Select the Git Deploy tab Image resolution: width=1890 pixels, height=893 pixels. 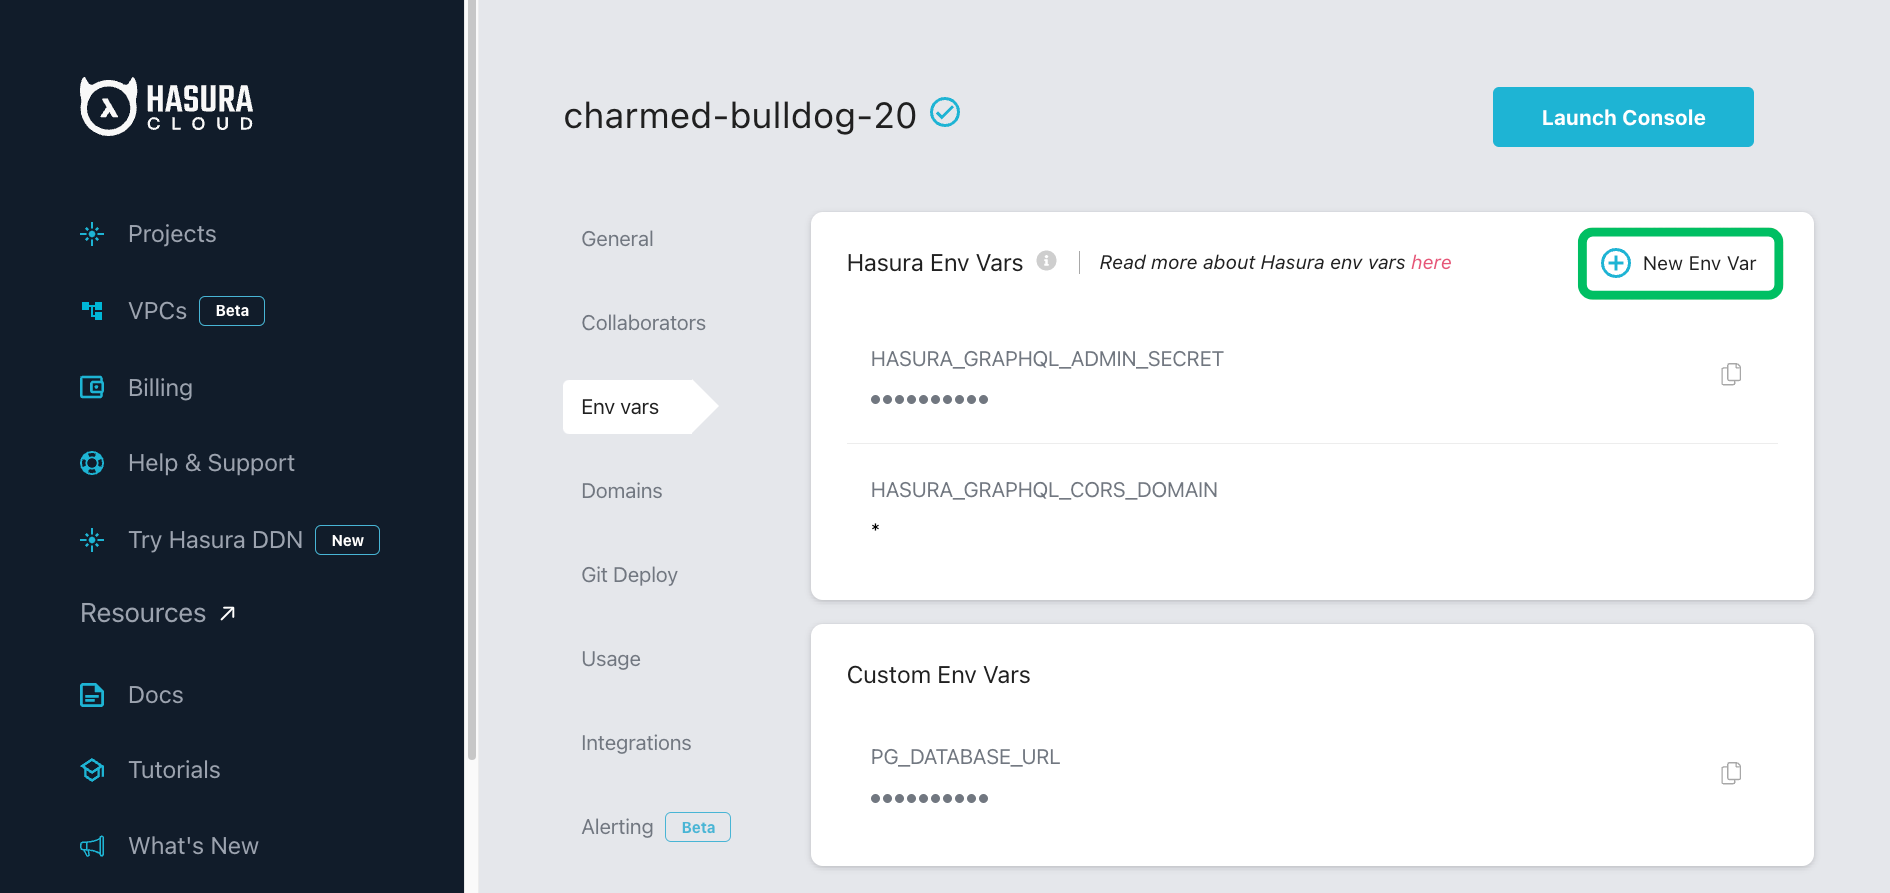[x=629, y=574]
